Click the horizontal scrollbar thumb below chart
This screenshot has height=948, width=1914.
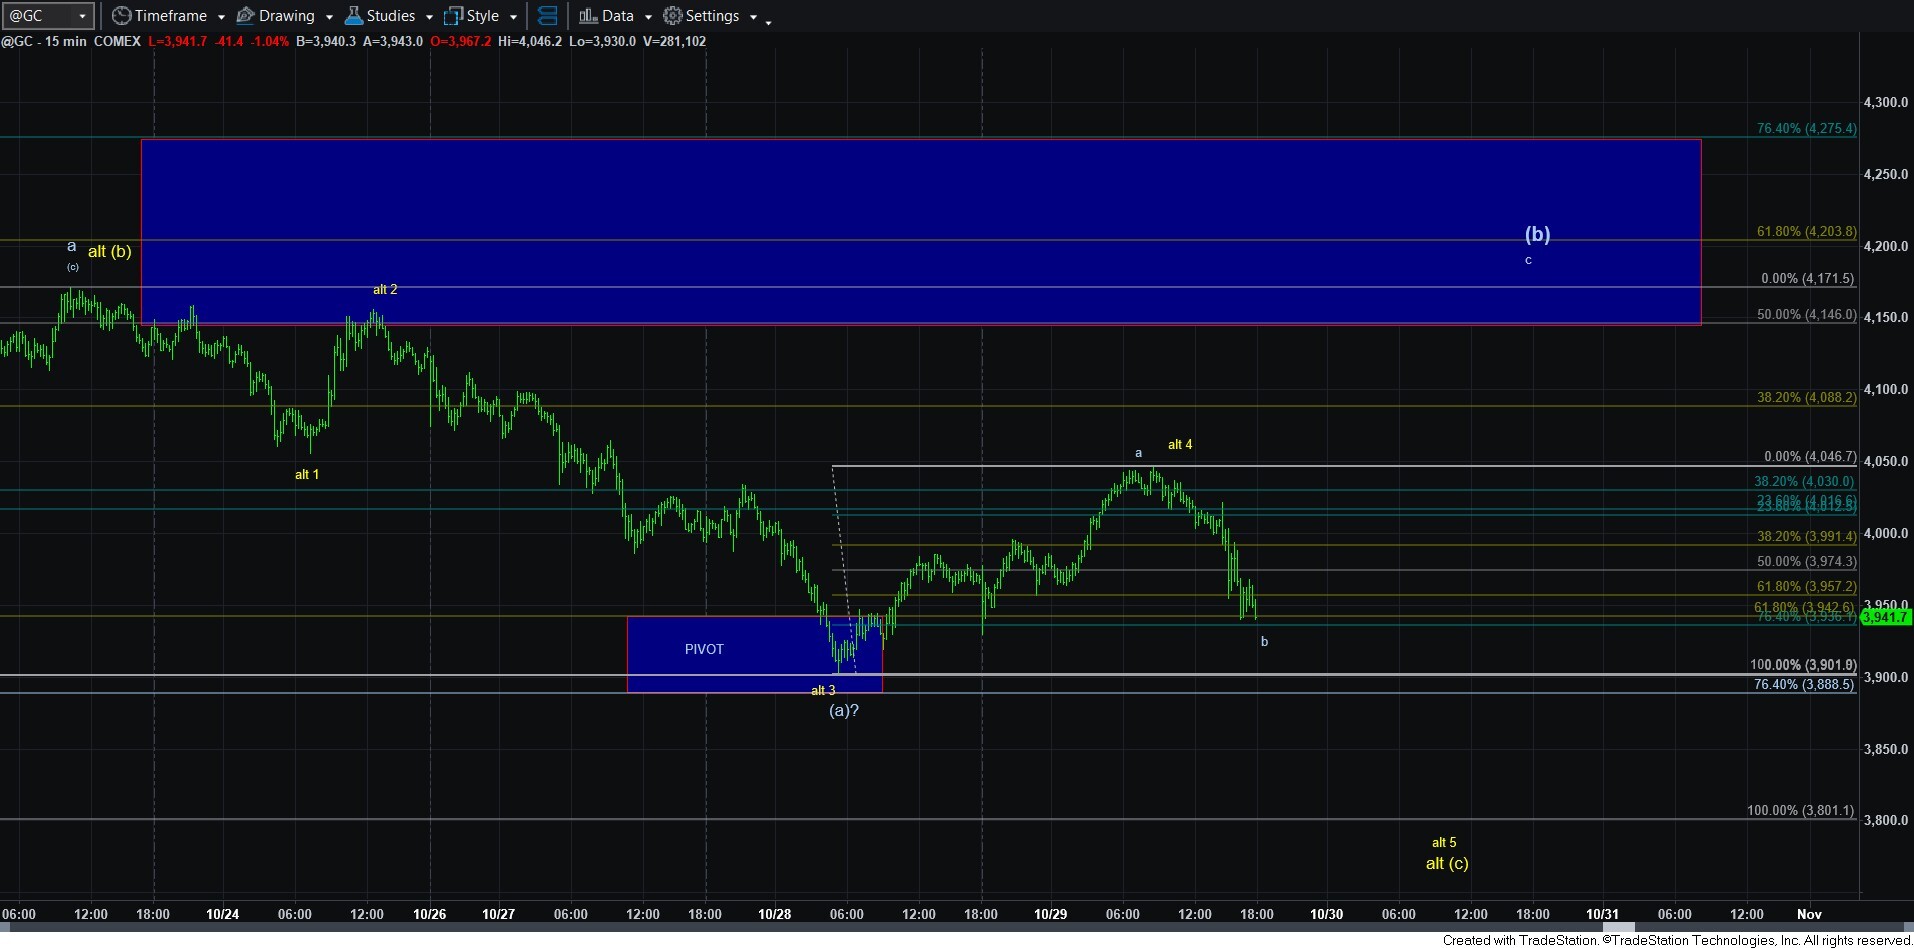tap(1616, 927)
